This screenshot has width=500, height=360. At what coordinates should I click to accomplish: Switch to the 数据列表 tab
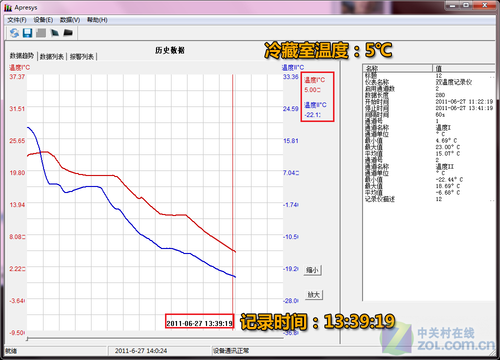click(x=52, y=57)
